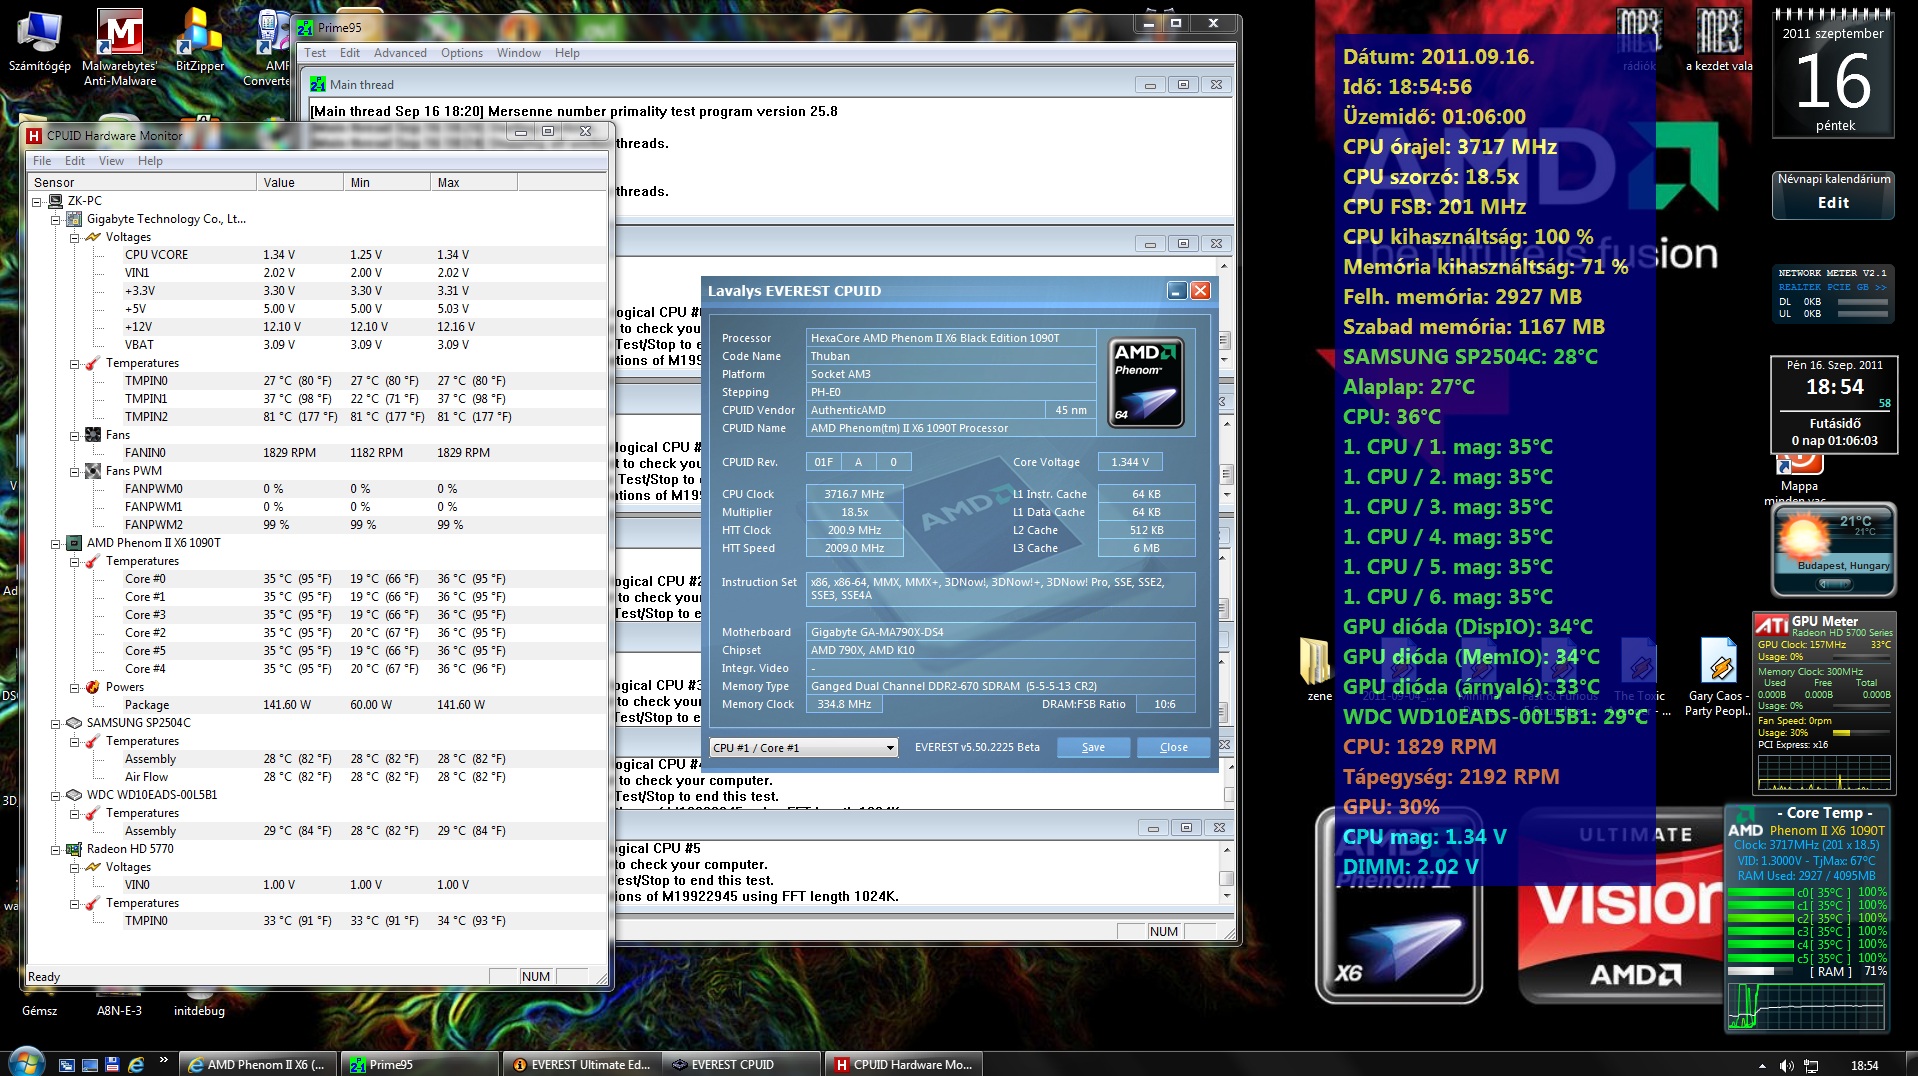Click the Powers flame icon in sensor tree
Image resolution: width=1918 pixels, height=1076 pixels.
(93, 687)
